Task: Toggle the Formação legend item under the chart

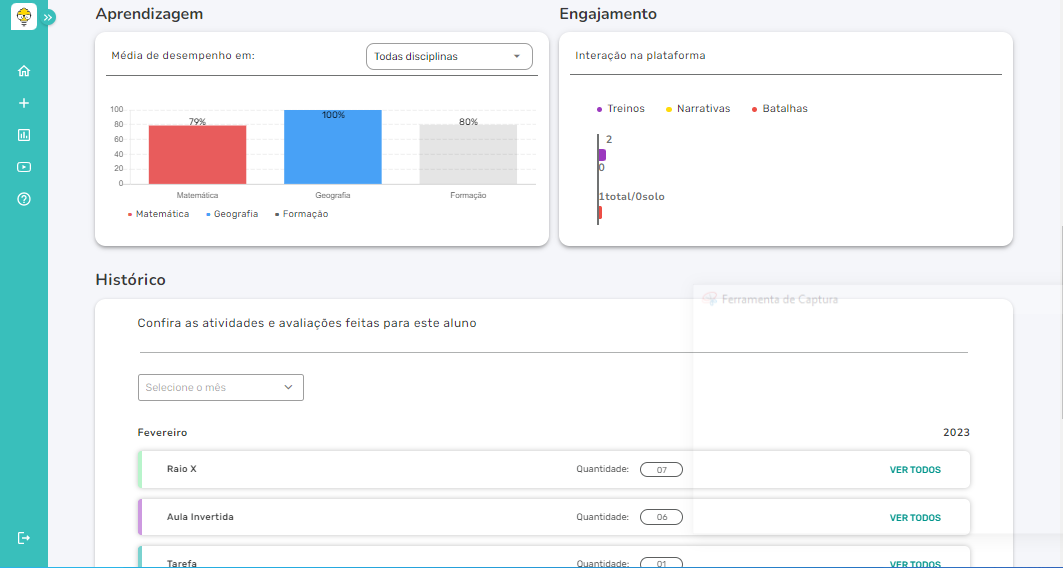Action: point(301,214)
